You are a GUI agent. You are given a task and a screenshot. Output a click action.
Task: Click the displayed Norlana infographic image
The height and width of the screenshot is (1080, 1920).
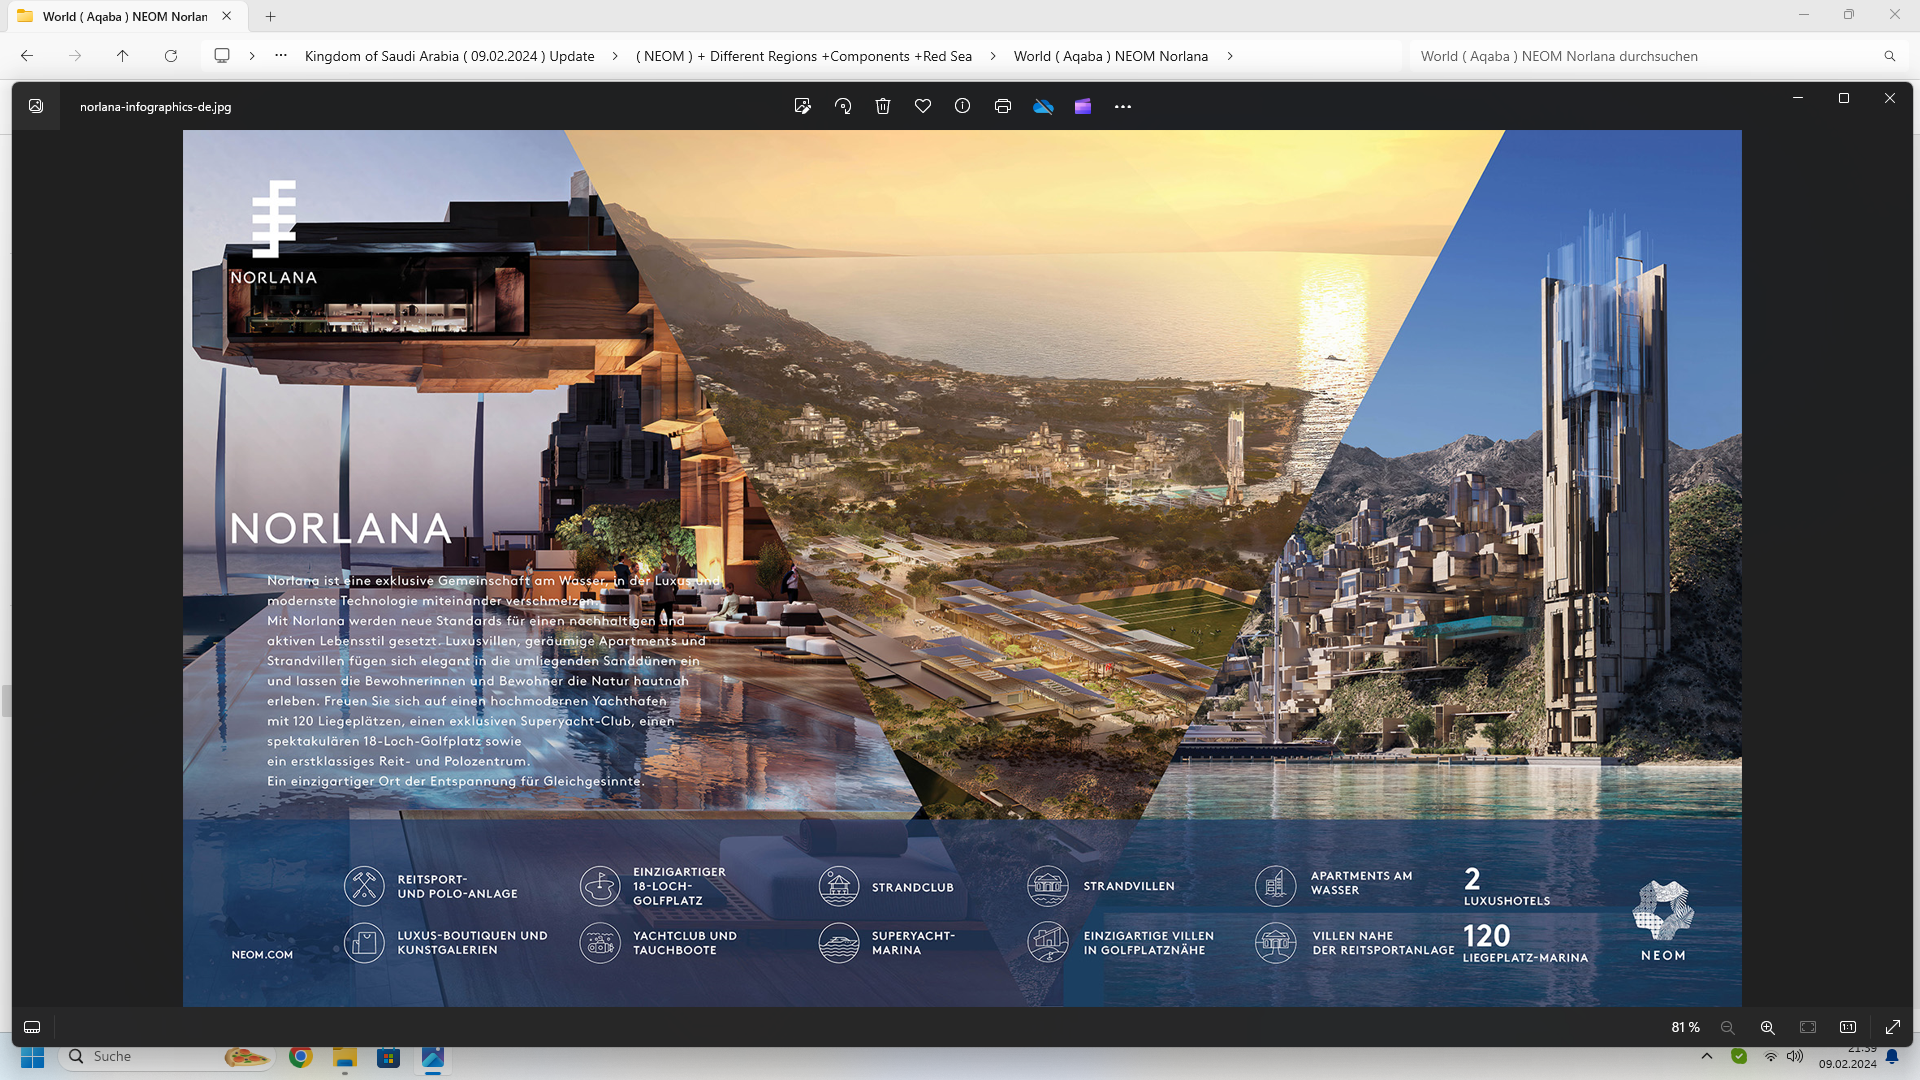click(x=962, y=568)
